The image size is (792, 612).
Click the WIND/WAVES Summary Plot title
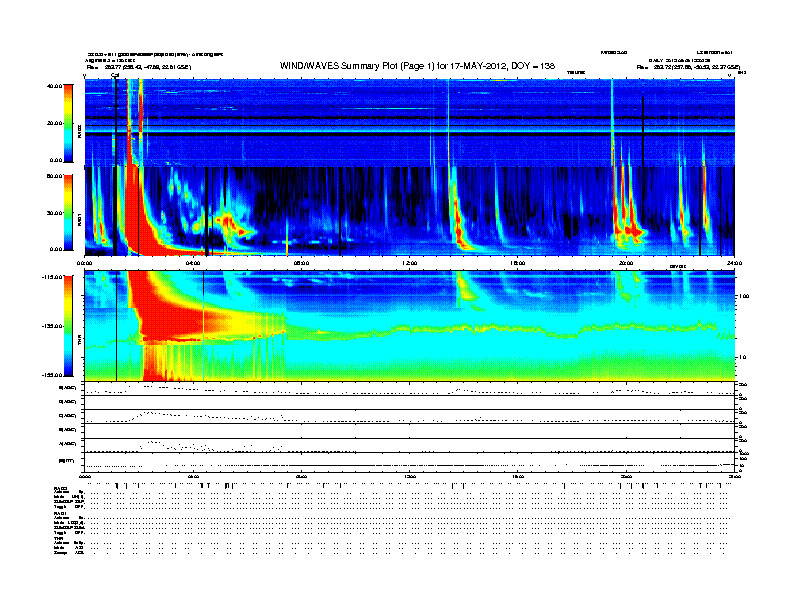(417, 66)
